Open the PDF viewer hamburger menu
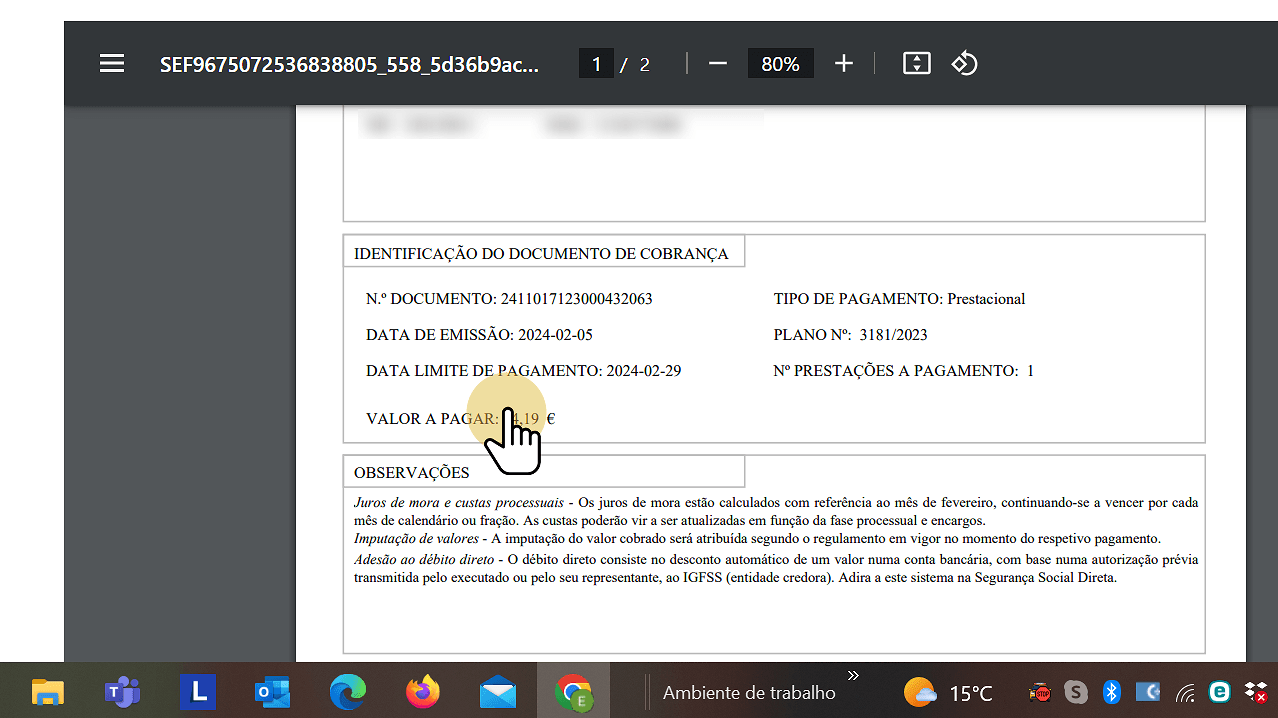 coord(111,63)
